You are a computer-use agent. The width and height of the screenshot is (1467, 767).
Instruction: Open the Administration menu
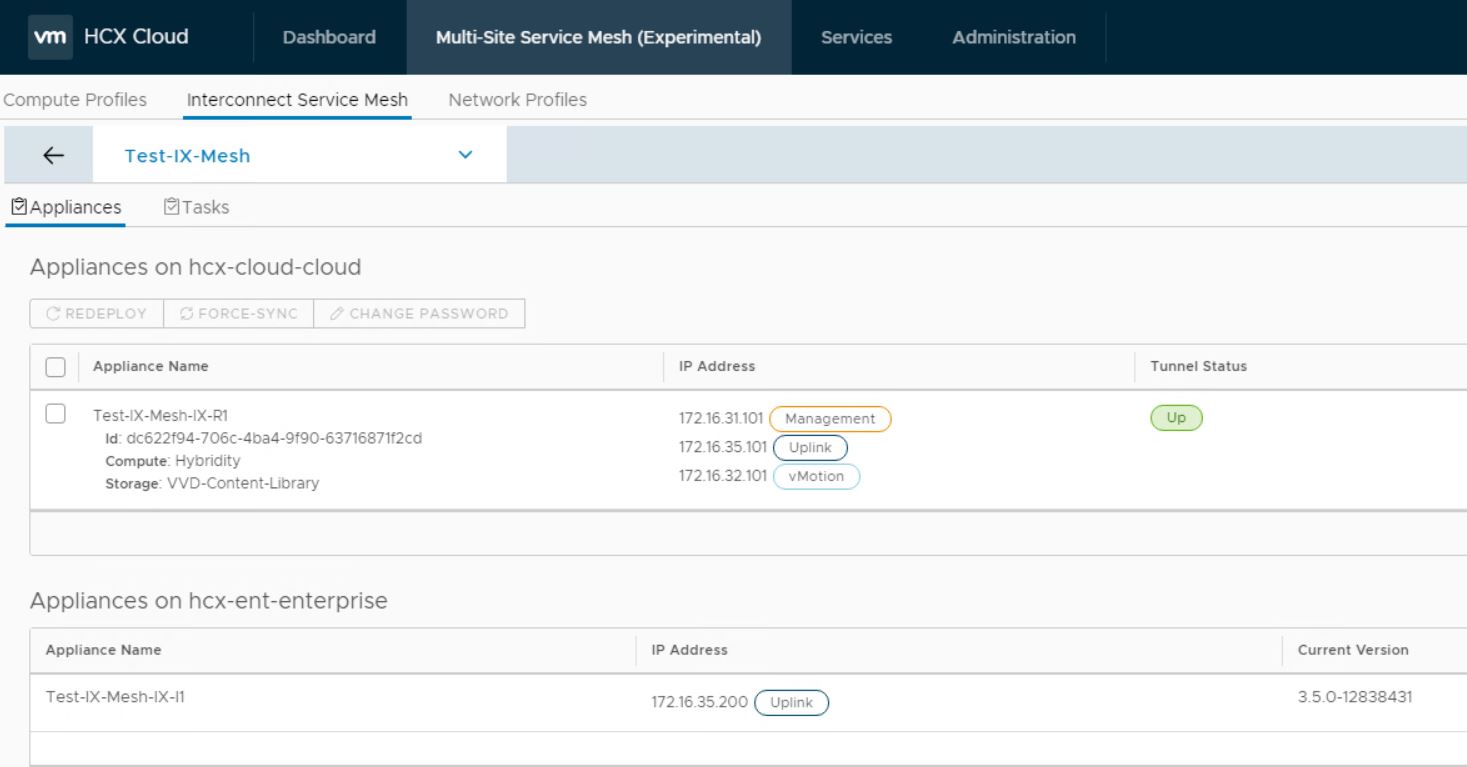coord(1013,38)
